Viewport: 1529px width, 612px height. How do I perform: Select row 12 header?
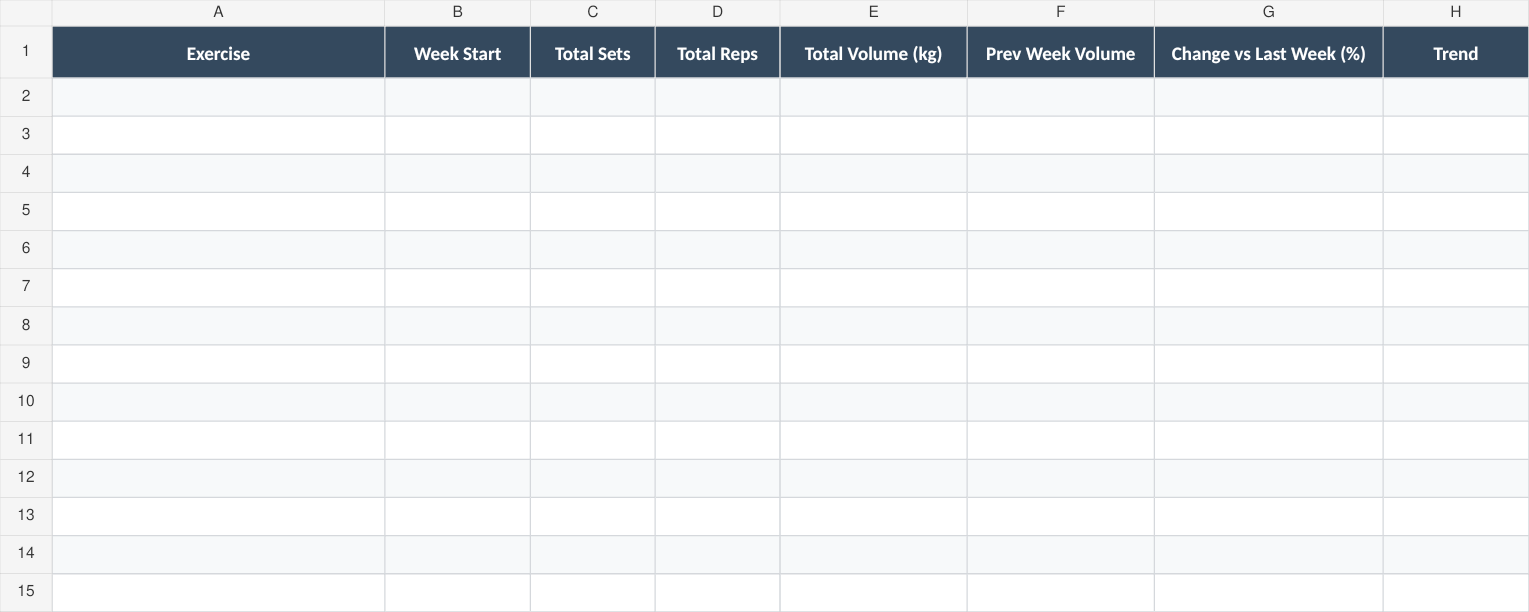point(26,478)
